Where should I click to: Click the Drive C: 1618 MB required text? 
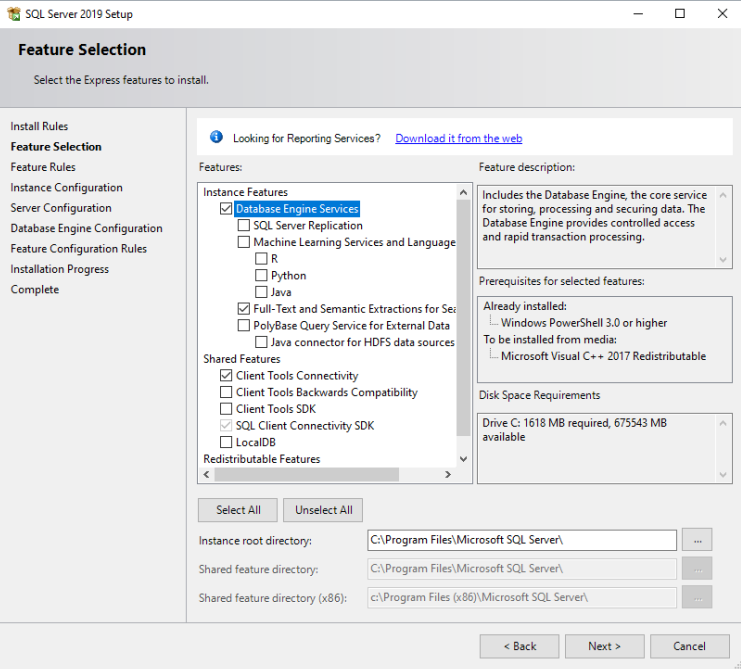tap(574, 429)
